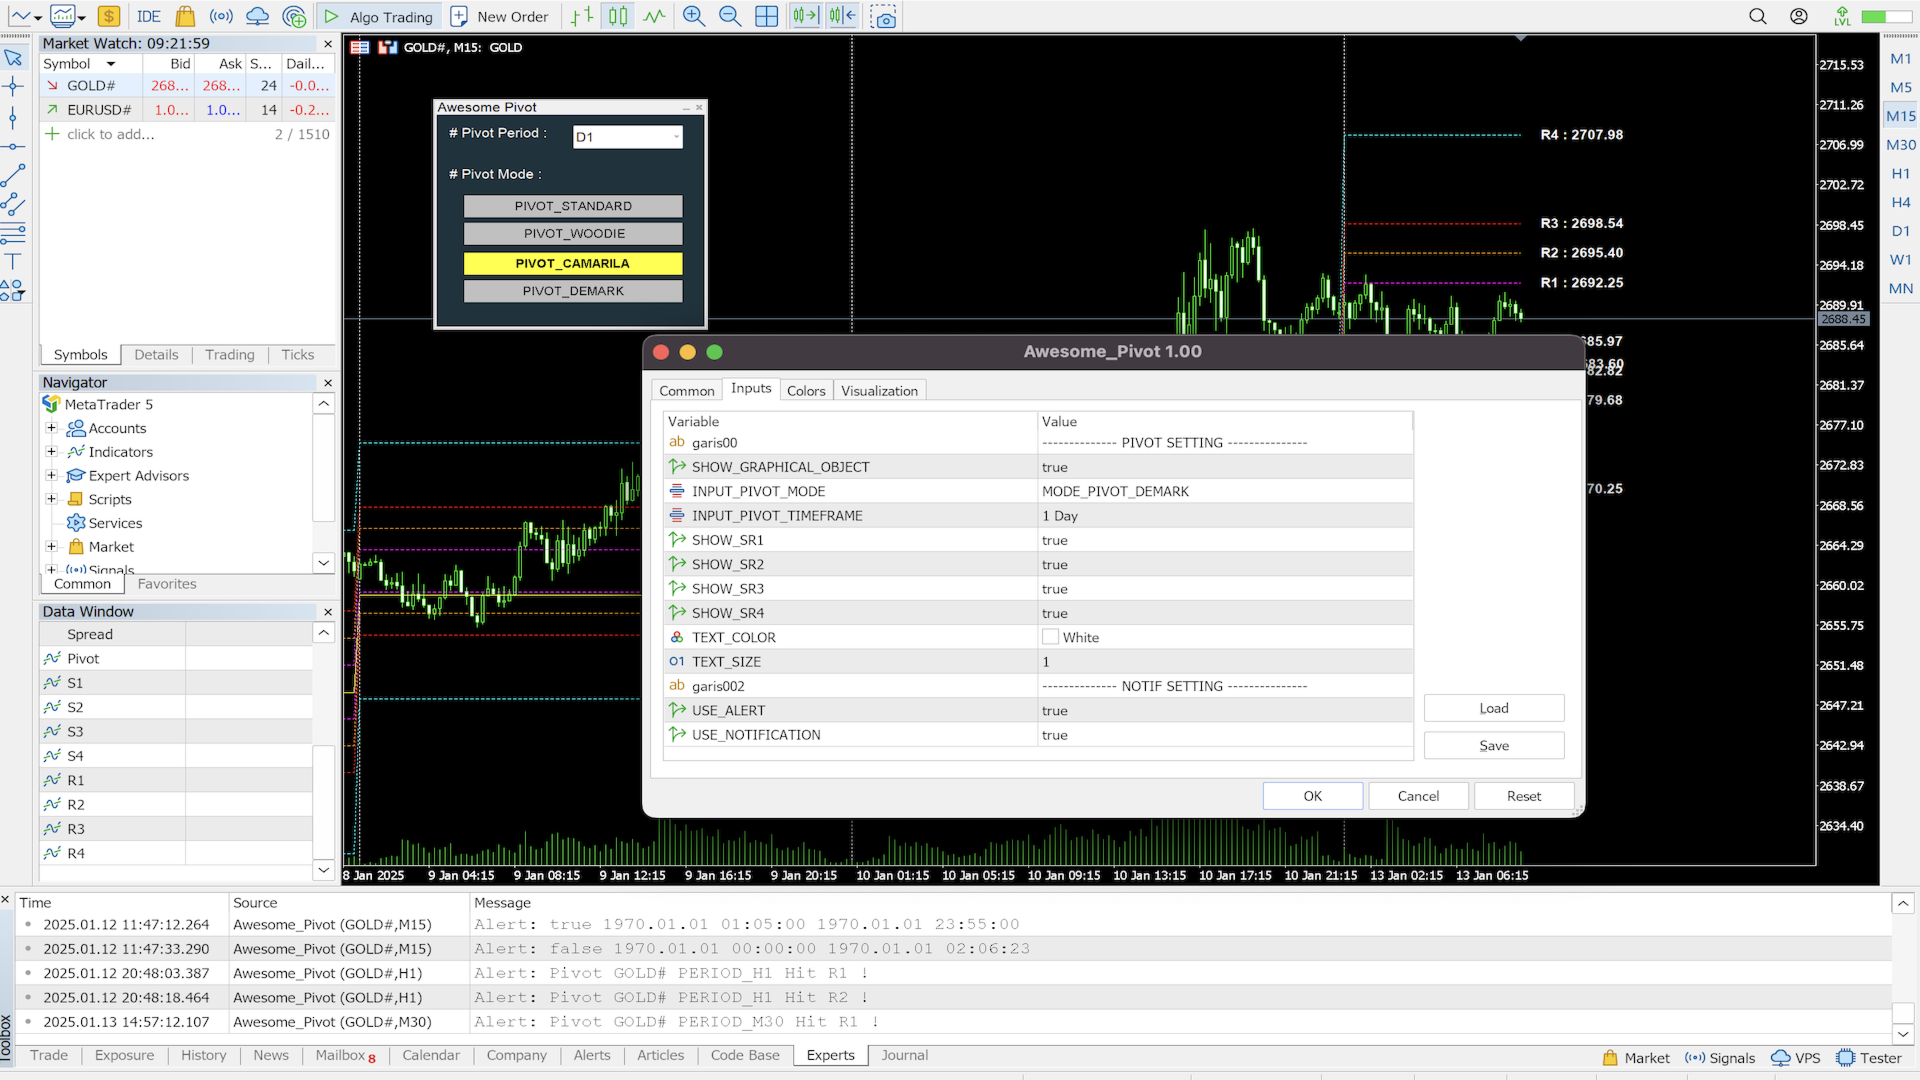Zoom in on the chart
The height and width of the screenshot is (1080, 1920).
(x=693, y=16)
